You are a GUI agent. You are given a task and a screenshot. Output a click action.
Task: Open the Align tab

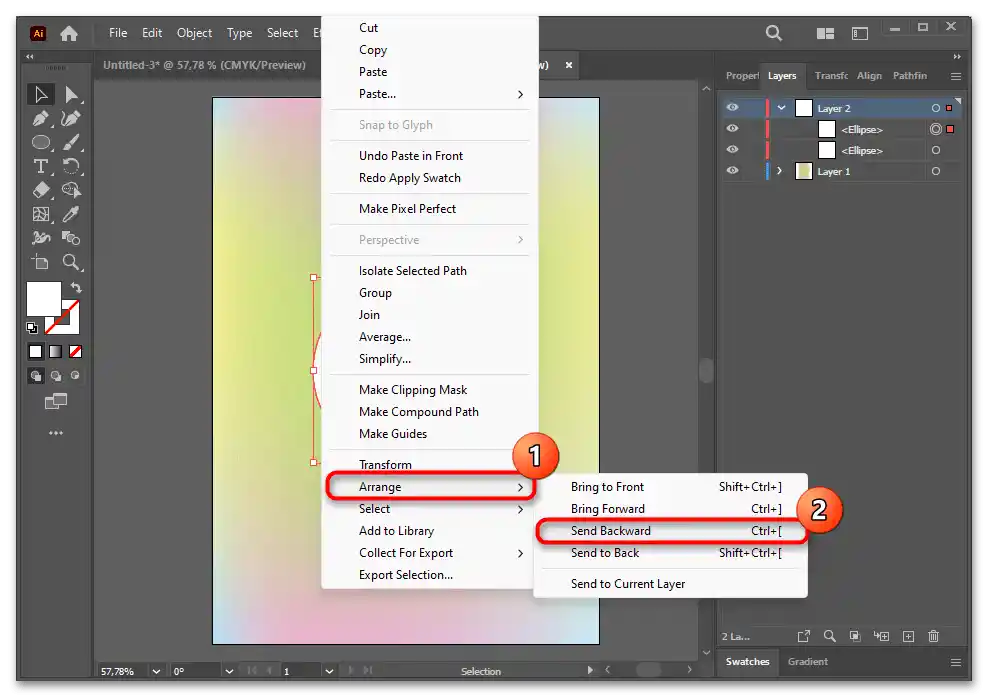pos(869,76)
